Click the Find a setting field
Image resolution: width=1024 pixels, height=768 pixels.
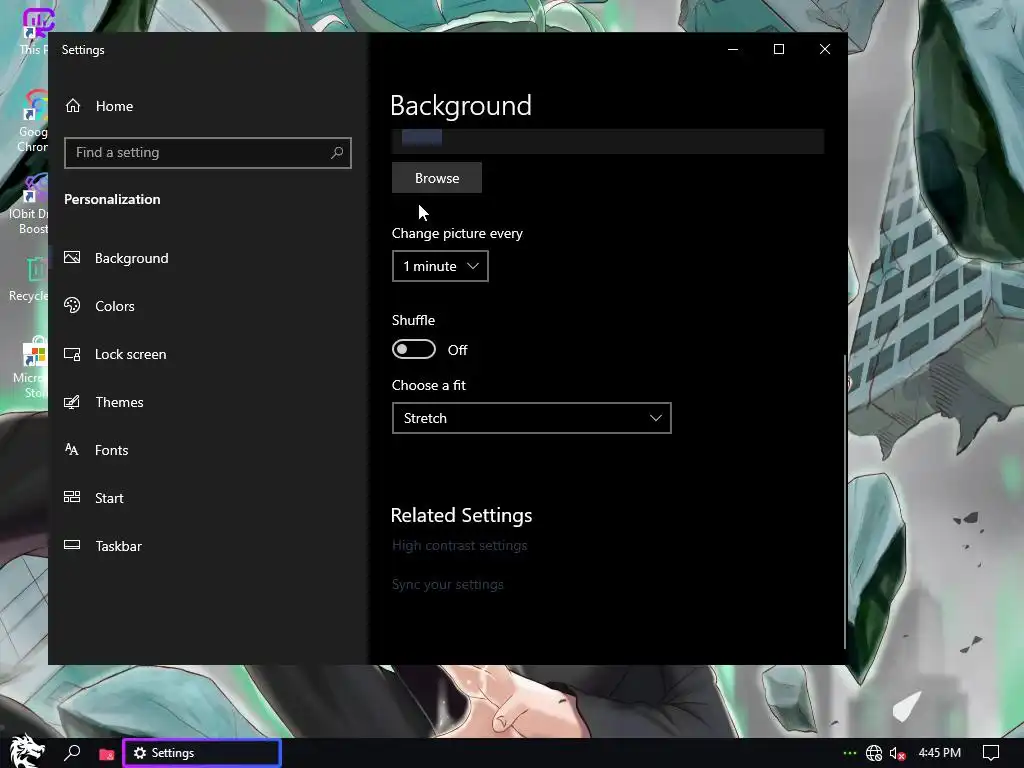pyautogui.click(x=208, y=153)
